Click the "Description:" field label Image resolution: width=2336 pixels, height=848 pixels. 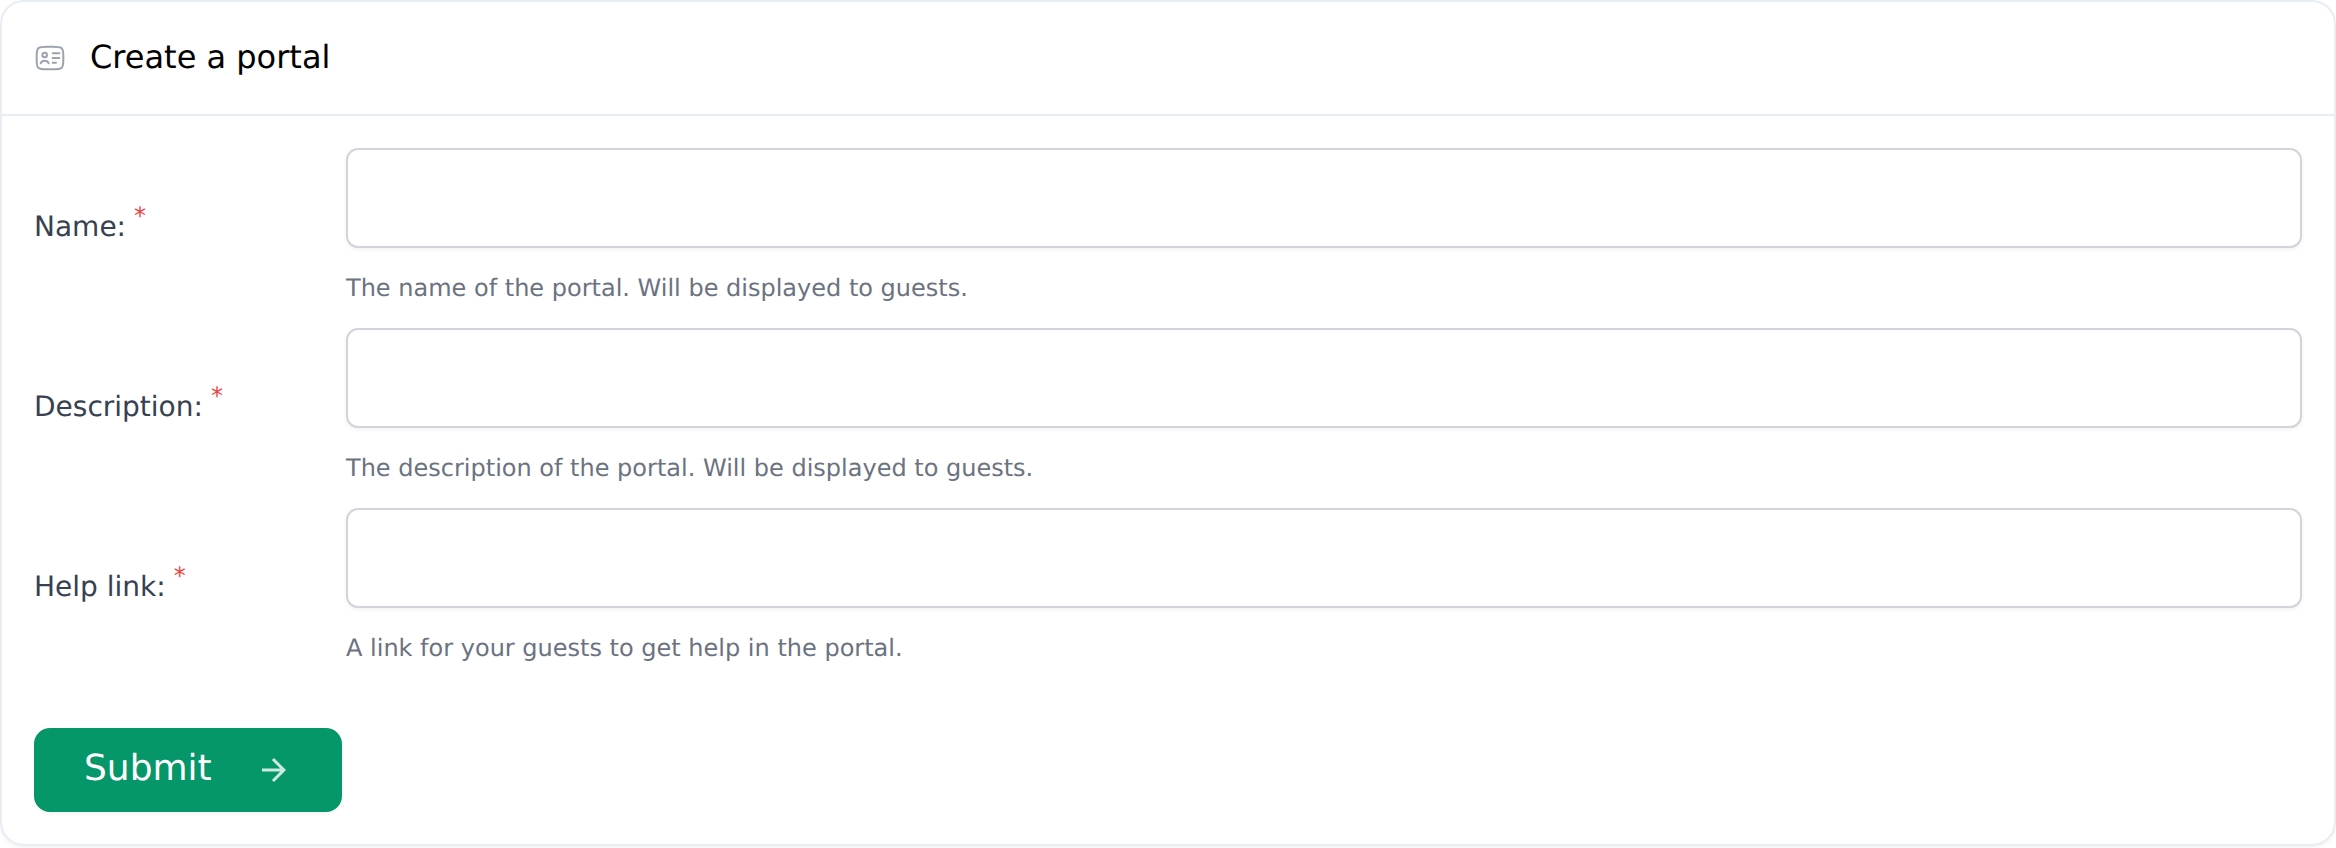[x=118, y=406]
